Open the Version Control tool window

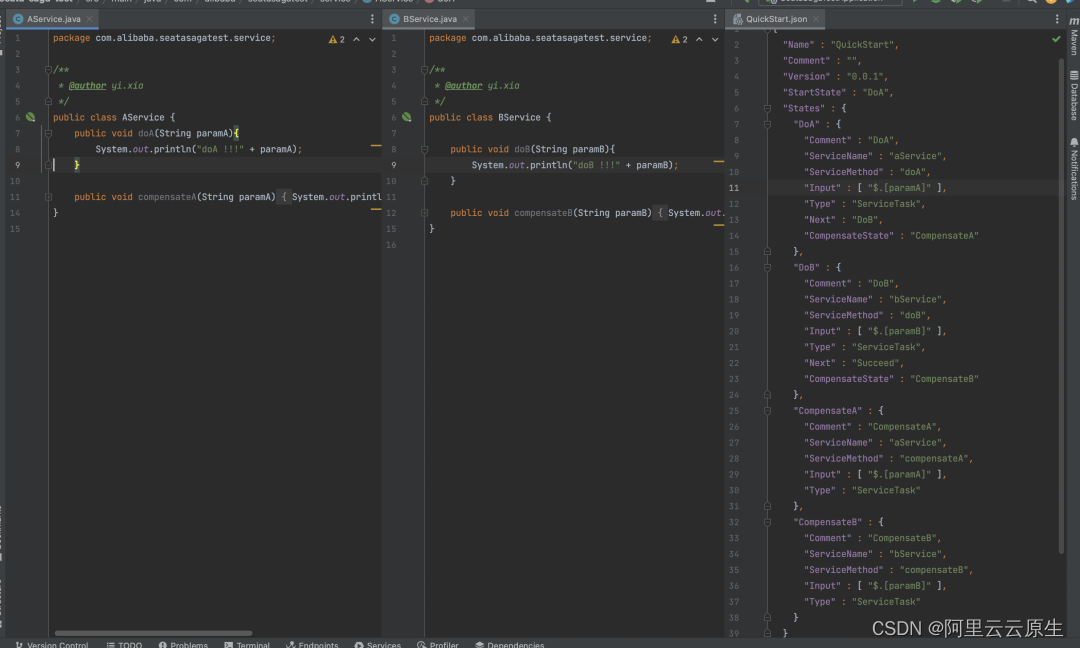tap(52, 645)
